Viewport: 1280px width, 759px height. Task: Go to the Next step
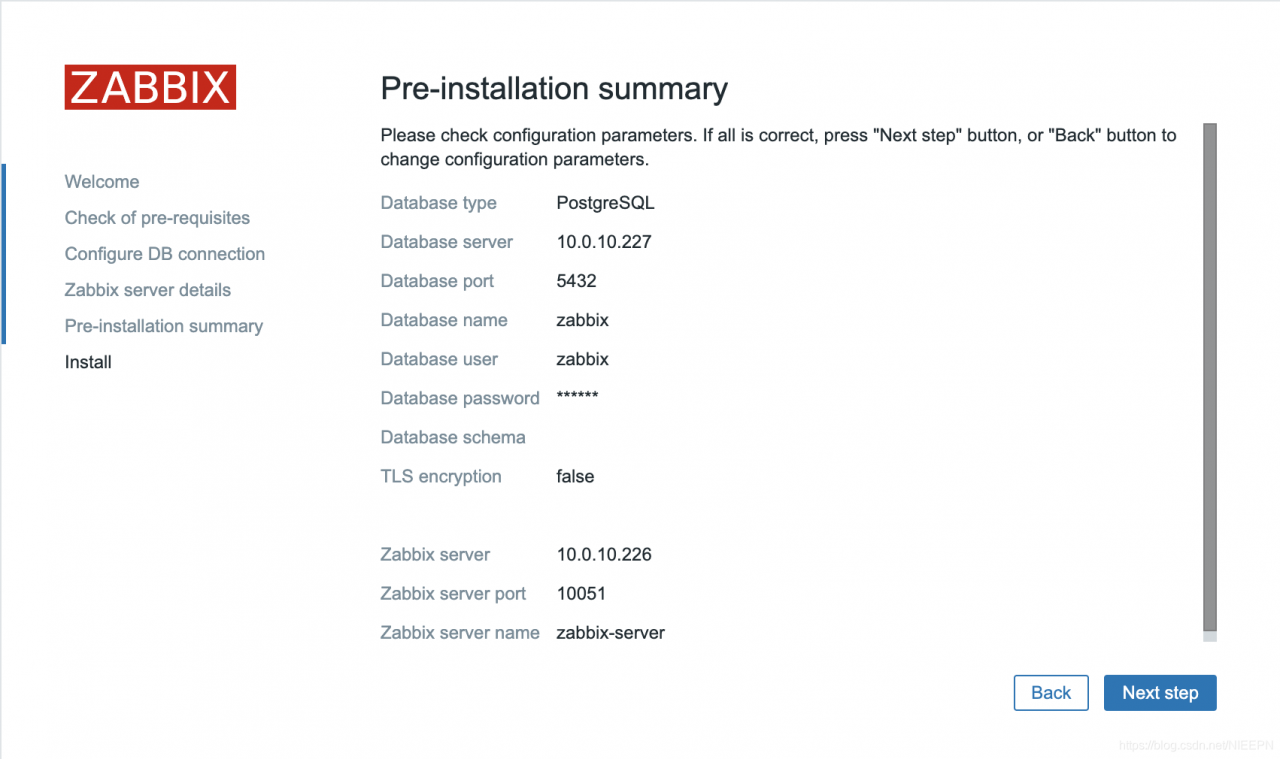coord(1160,693)
